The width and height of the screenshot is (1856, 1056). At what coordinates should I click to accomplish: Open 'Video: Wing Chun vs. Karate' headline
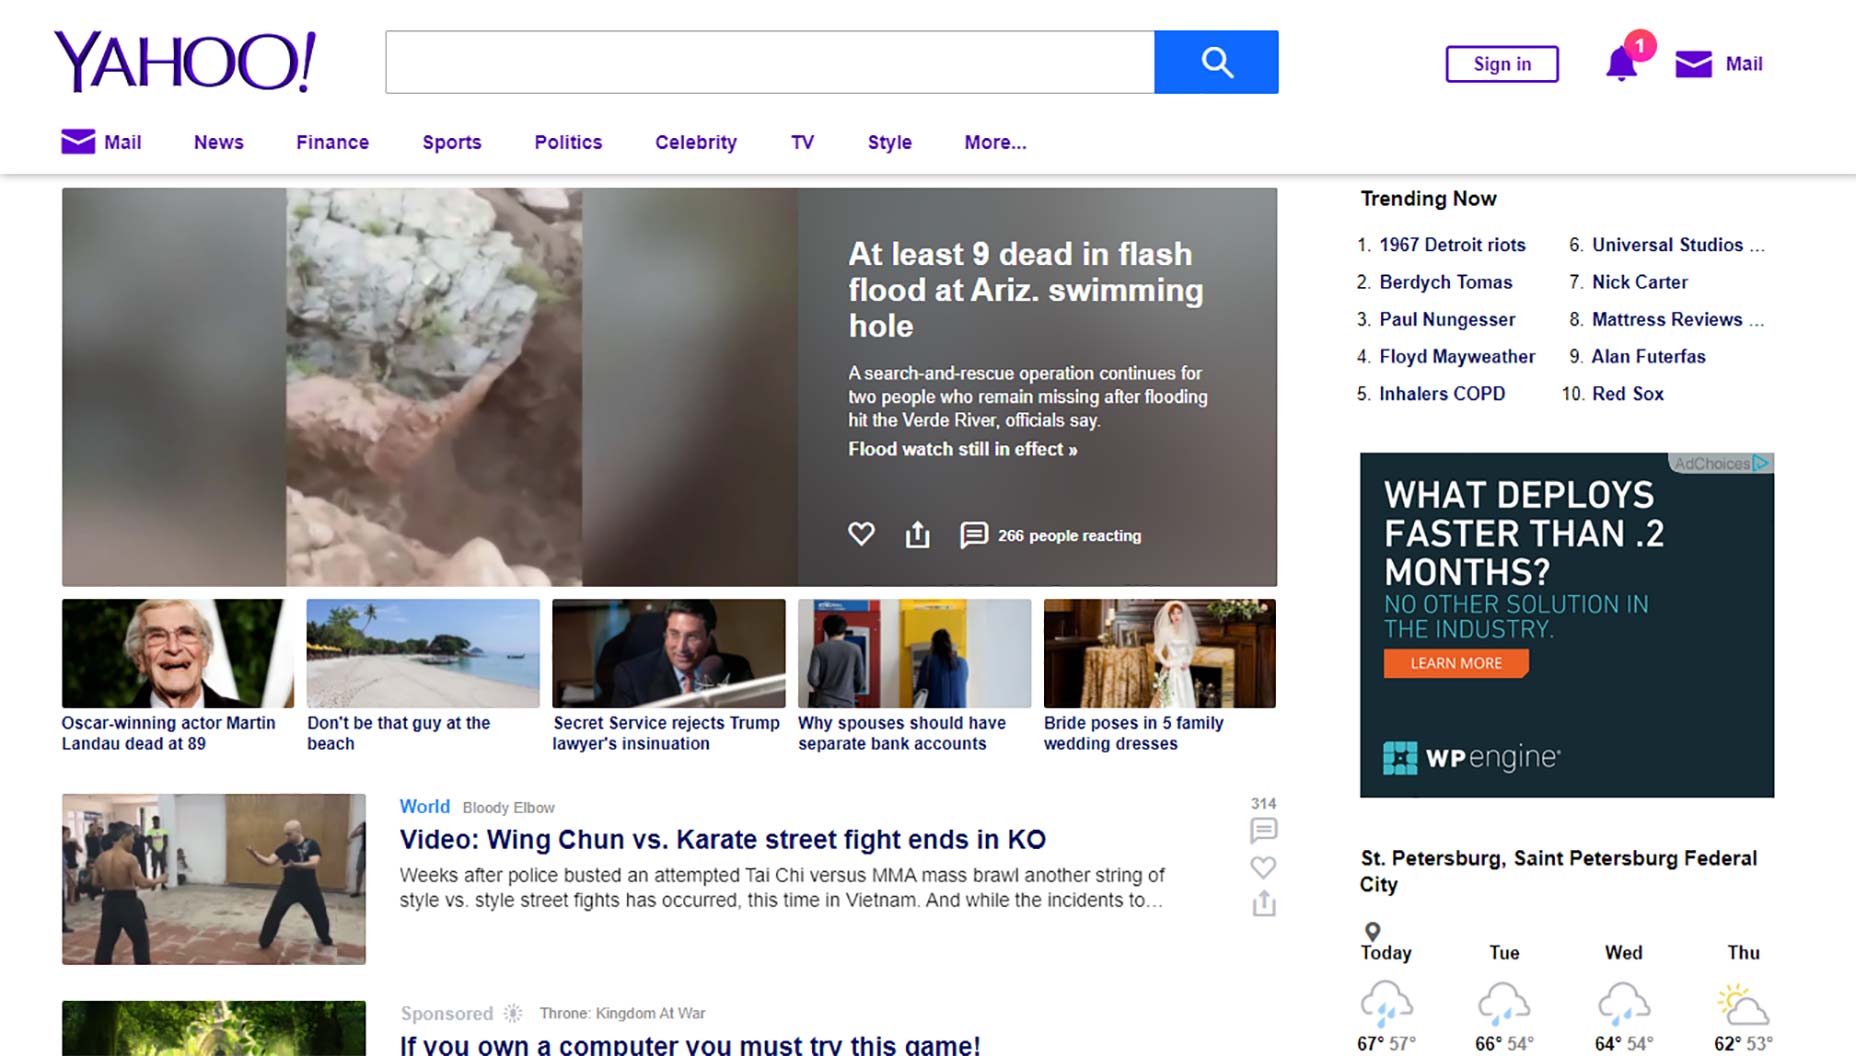pos(723,839)
